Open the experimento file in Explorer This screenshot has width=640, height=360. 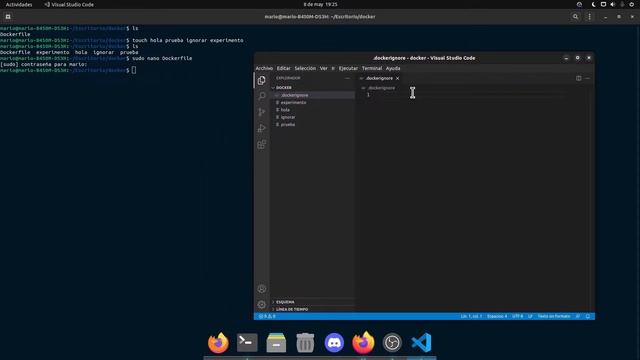click(x=313, y=102)
